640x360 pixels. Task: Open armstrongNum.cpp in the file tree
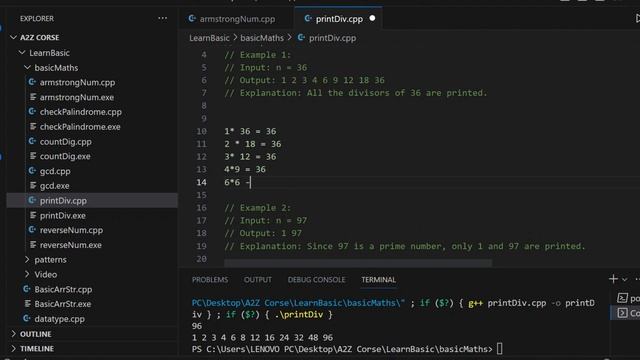77,82
